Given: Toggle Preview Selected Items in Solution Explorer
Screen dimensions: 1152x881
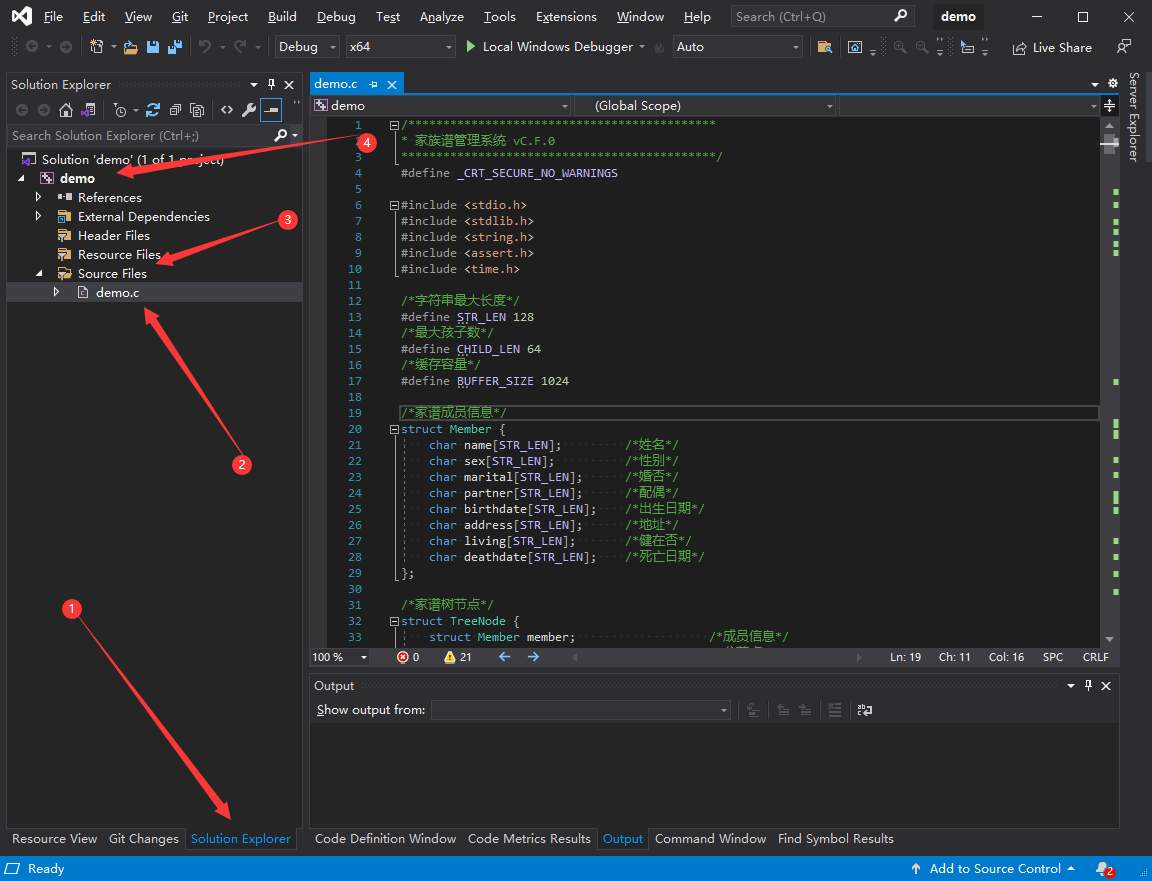Looking at the screenshot, I should click(271, 110).
